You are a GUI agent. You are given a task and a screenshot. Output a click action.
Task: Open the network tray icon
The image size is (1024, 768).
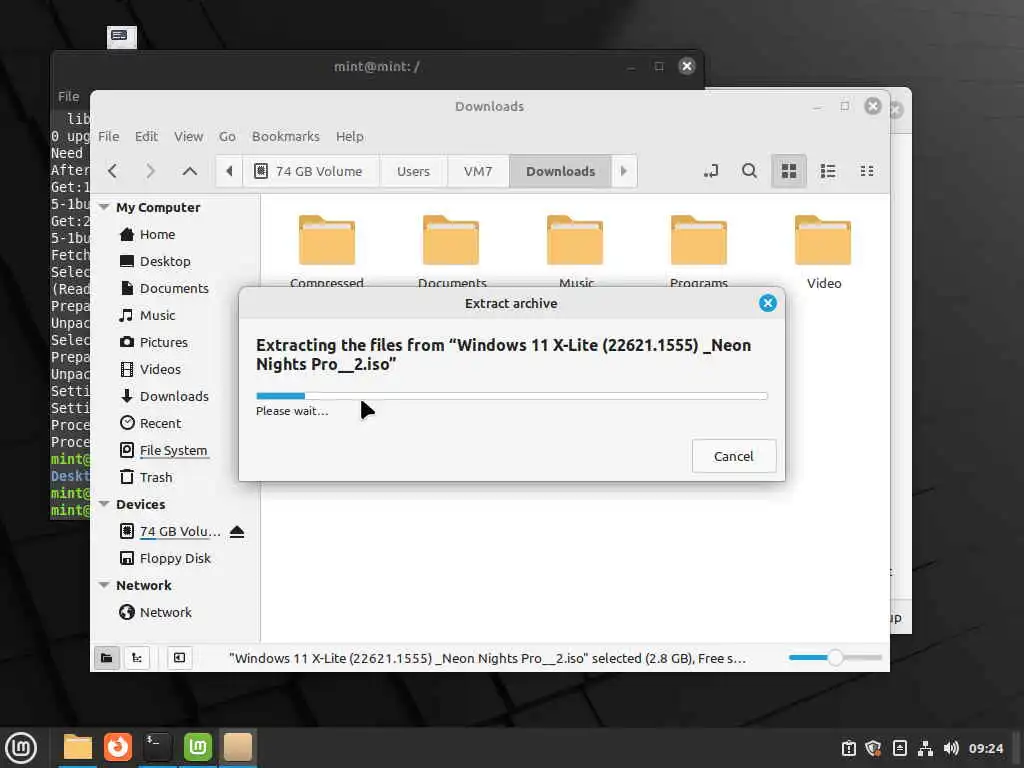925,748
